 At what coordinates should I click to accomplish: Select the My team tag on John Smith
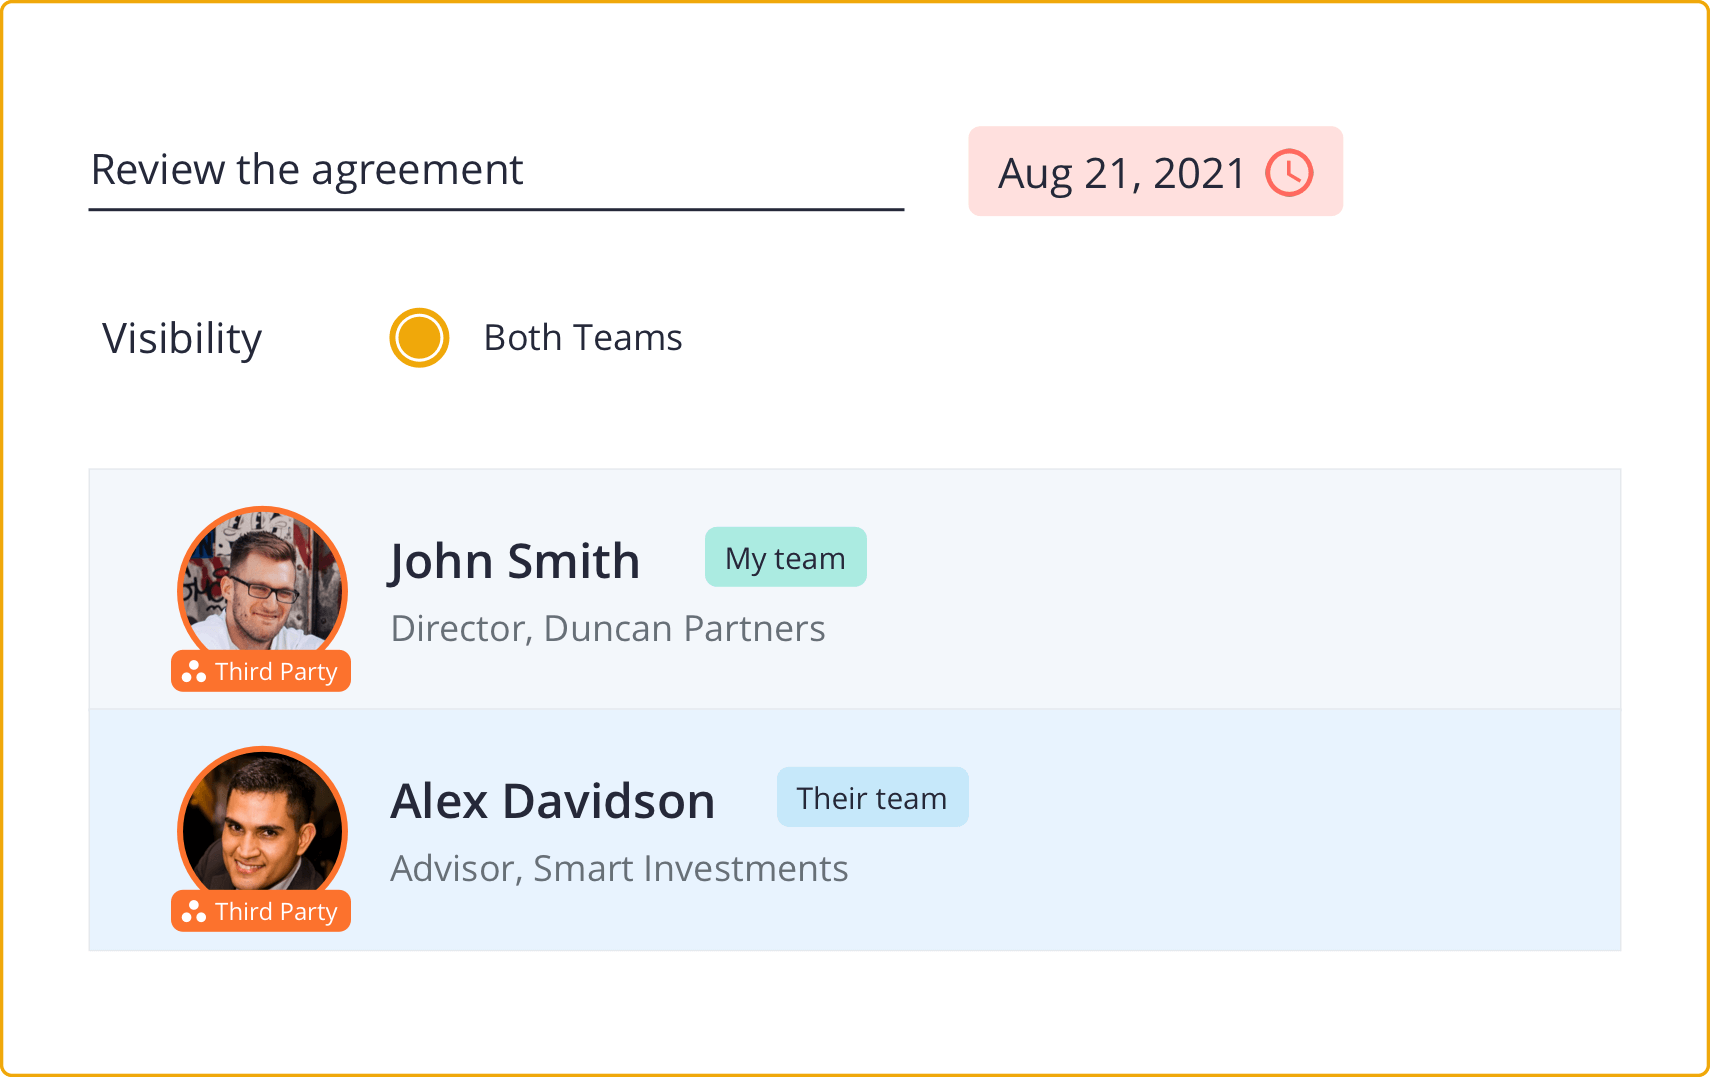[x=785, y=557]
